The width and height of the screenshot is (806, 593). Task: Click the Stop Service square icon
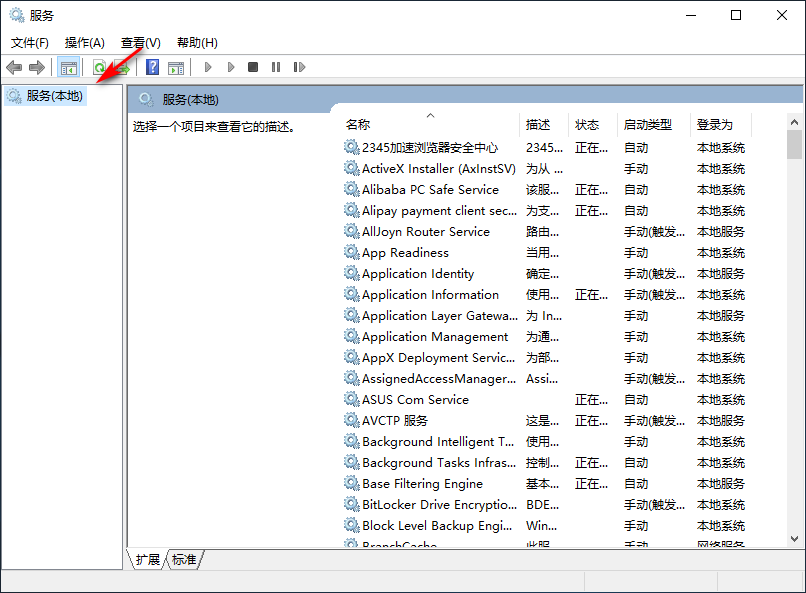tap(255, 67)
